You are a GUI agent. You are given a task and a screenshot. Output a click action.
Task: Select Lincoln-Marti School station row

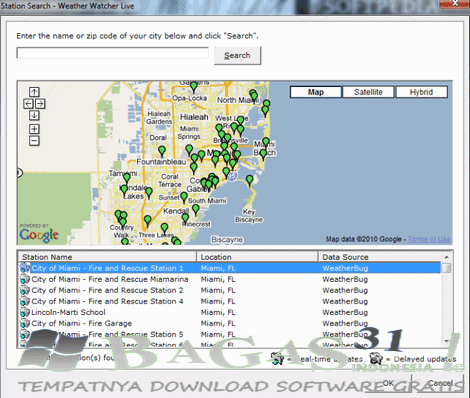230,312
